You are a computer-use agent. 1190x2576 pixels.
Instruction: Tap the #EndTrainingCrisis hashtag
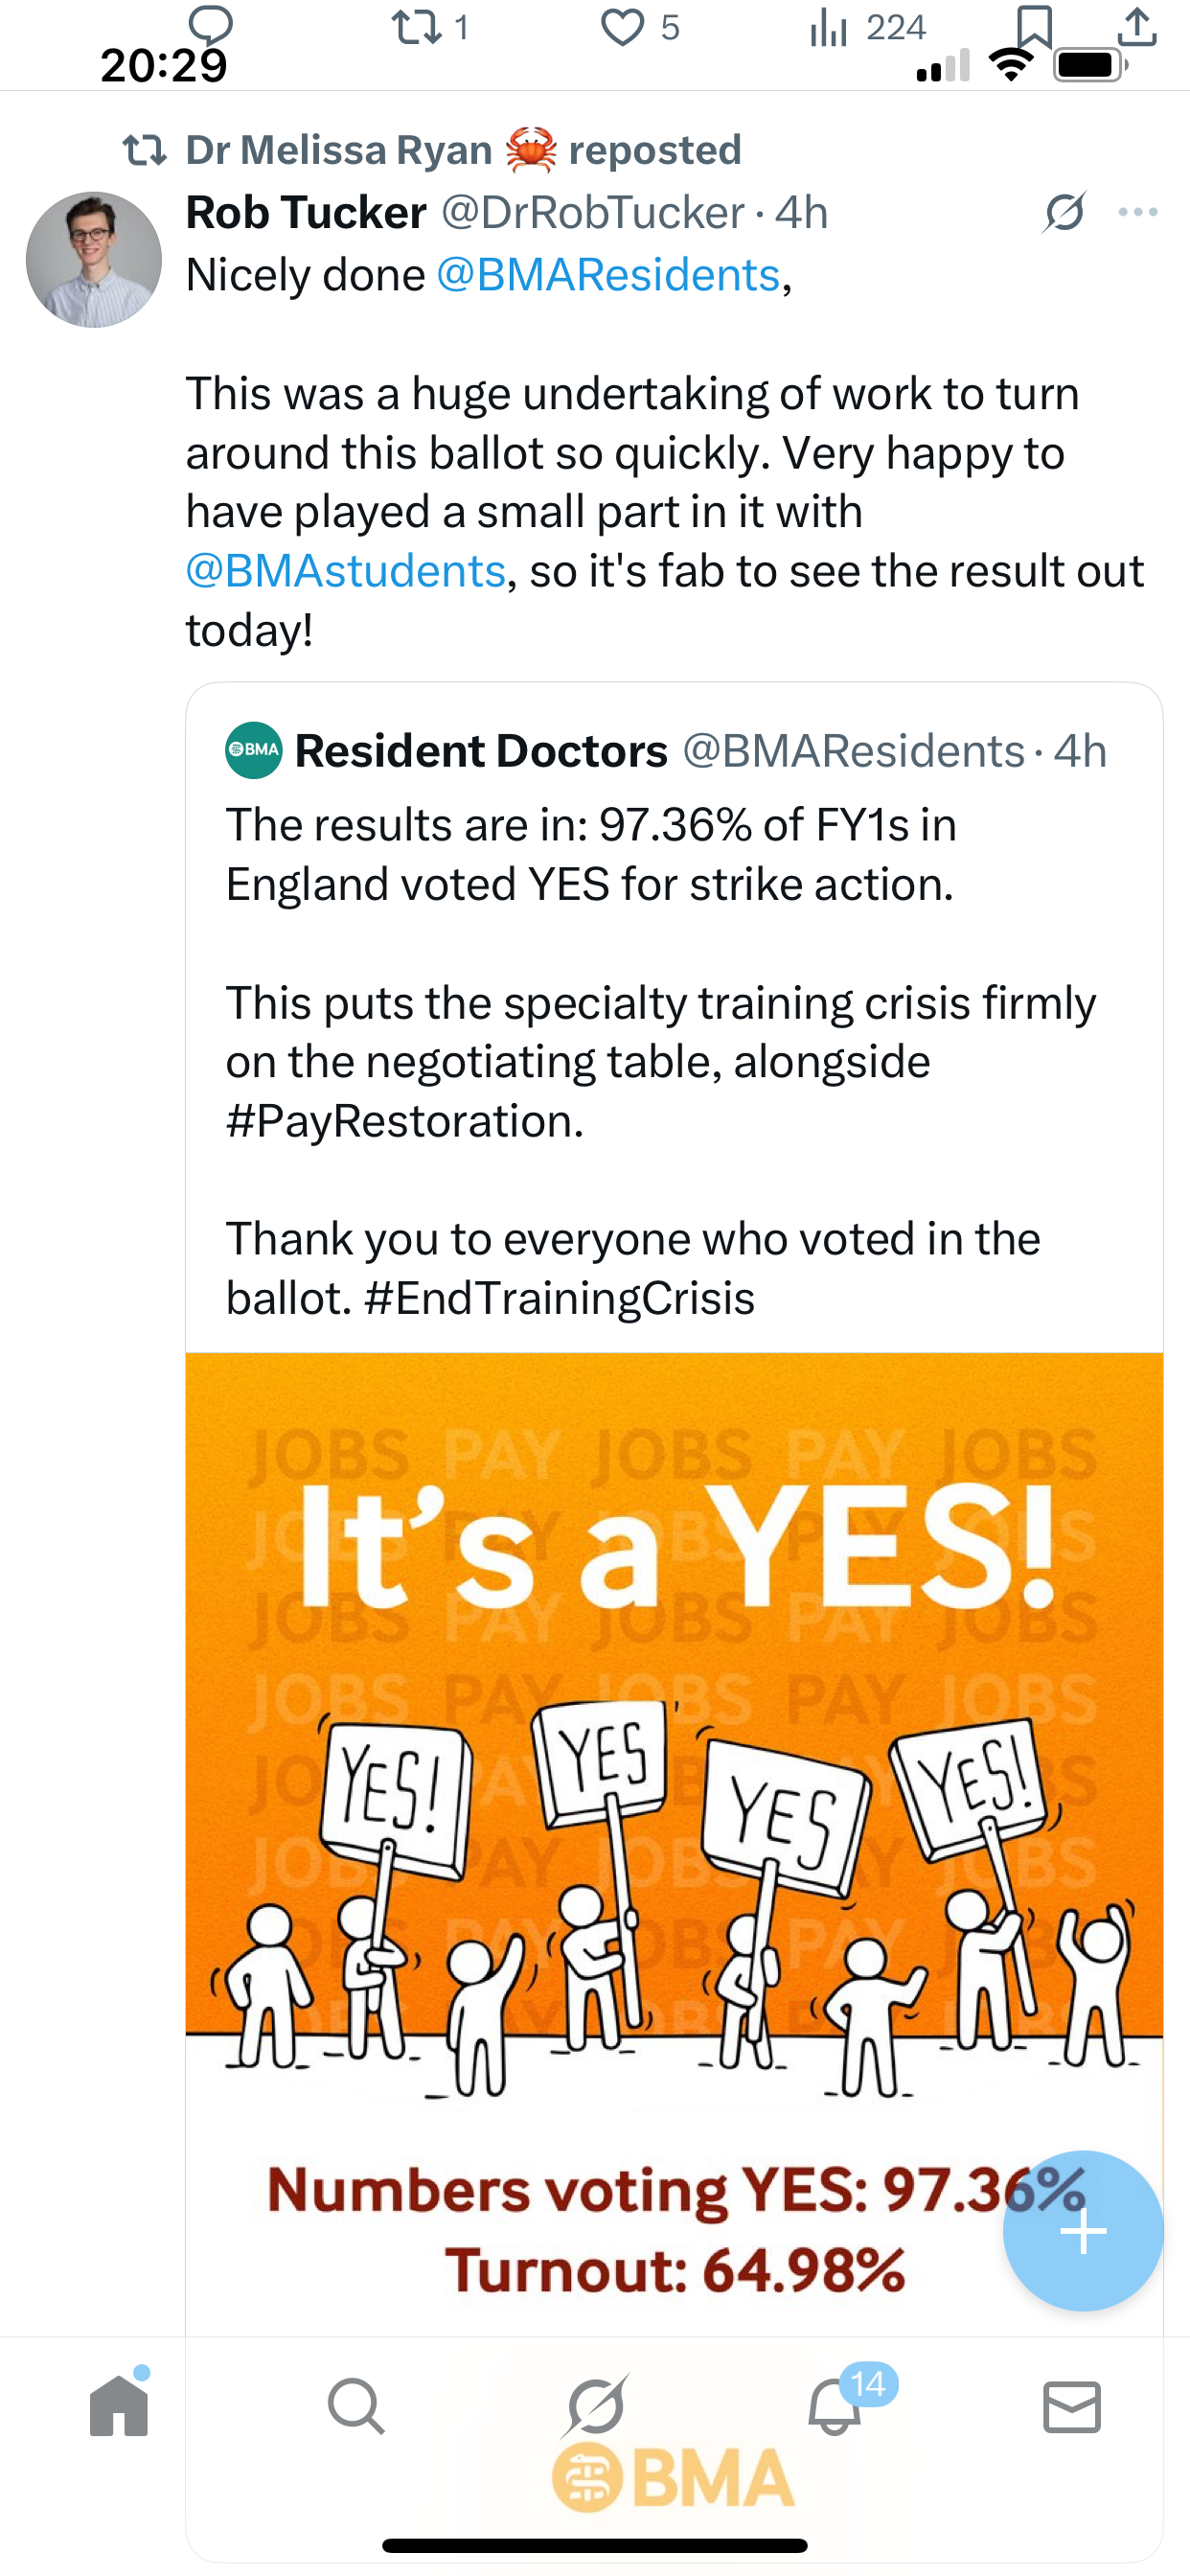click(x=560, y=1298)
